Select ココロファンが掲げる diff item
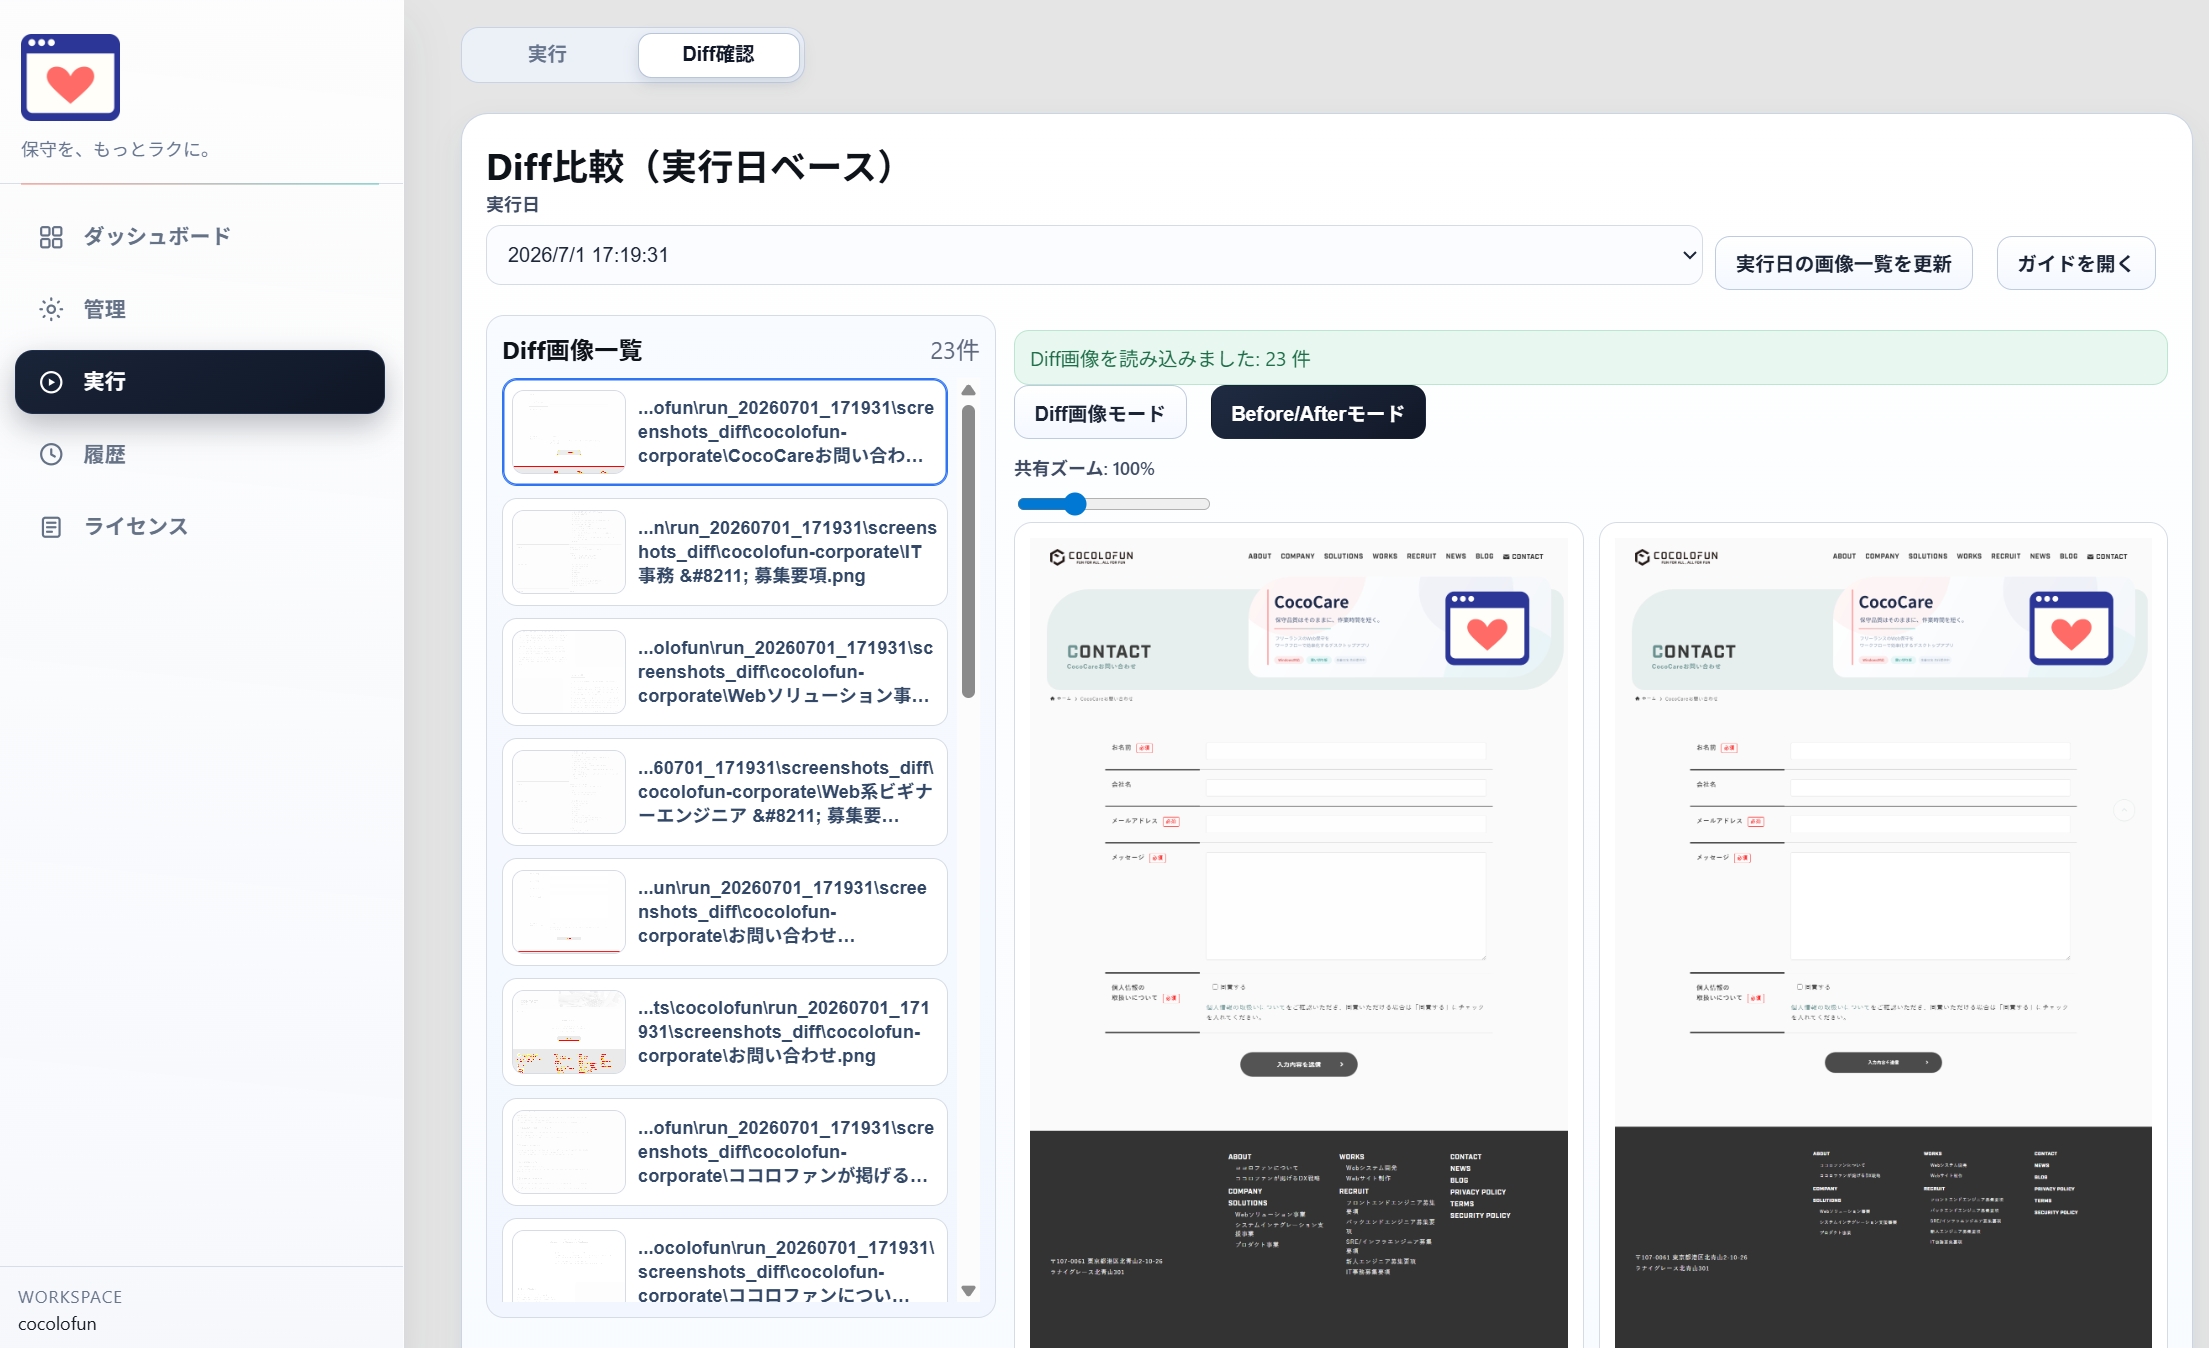This screenshot has width=2209, height=1348. pyautogui.click(x=725, y=1152)
